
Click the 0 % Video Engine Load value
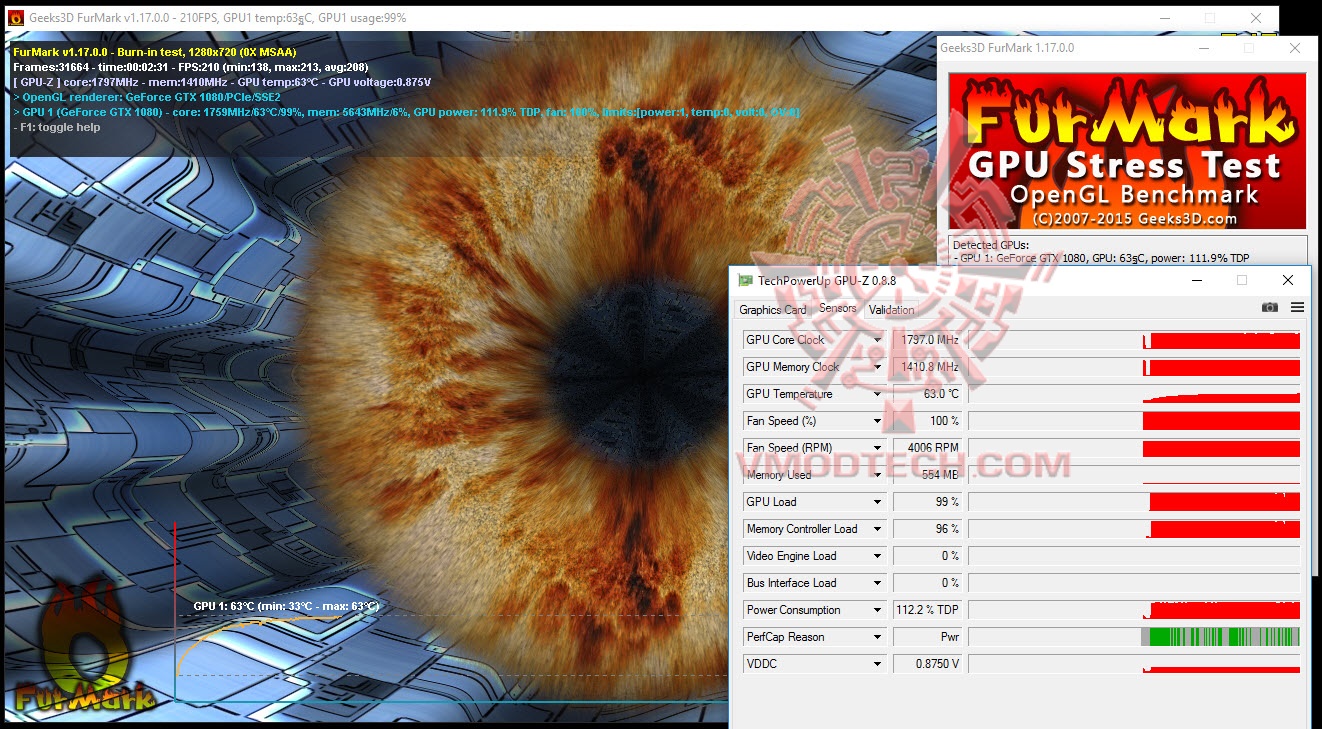tap(928, 556)
